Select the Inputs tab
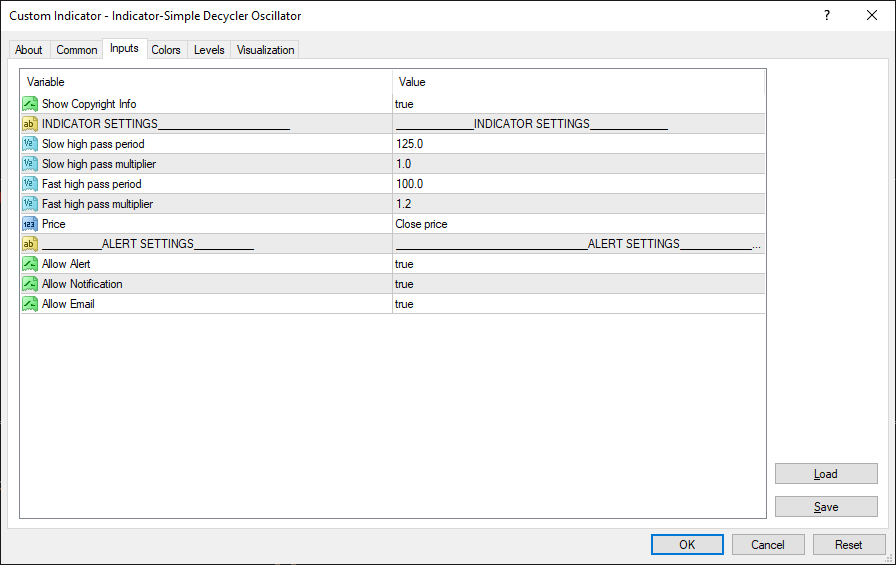Screen dimensions: 896x565 click(125, 49)
